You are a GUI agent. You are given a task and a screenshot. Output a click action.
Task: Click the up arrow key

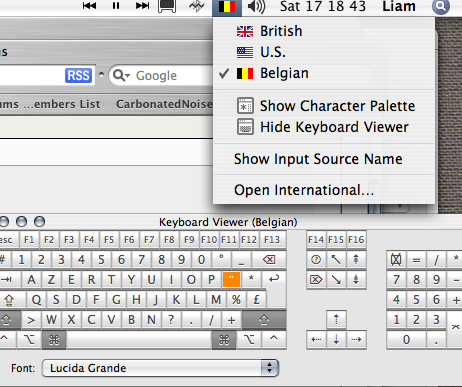[336, 319]
